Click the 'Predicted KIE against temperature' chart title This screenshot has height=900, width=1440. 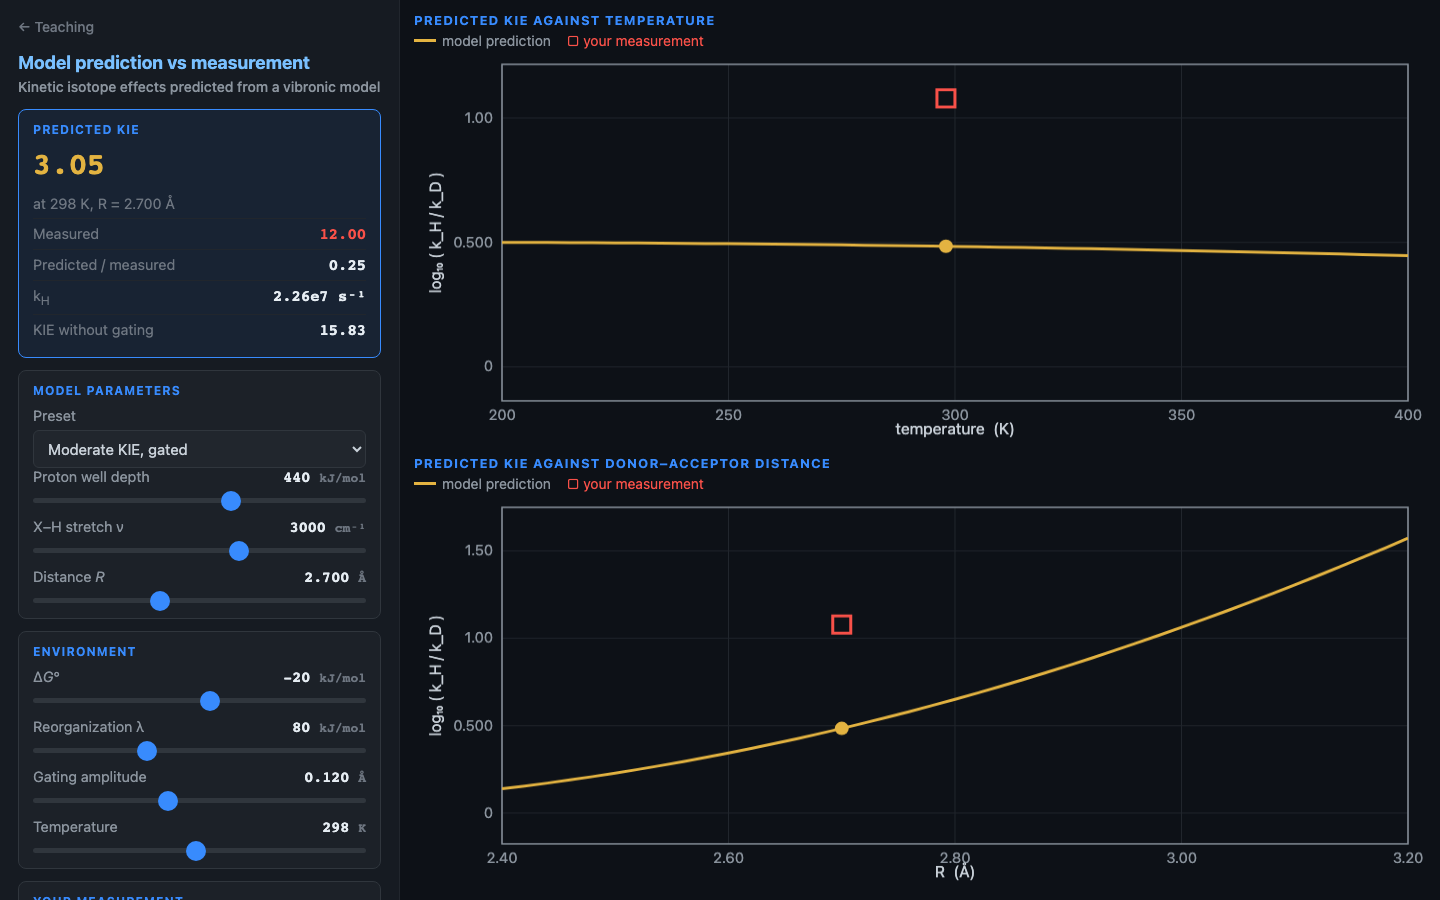tap(564, 20)
